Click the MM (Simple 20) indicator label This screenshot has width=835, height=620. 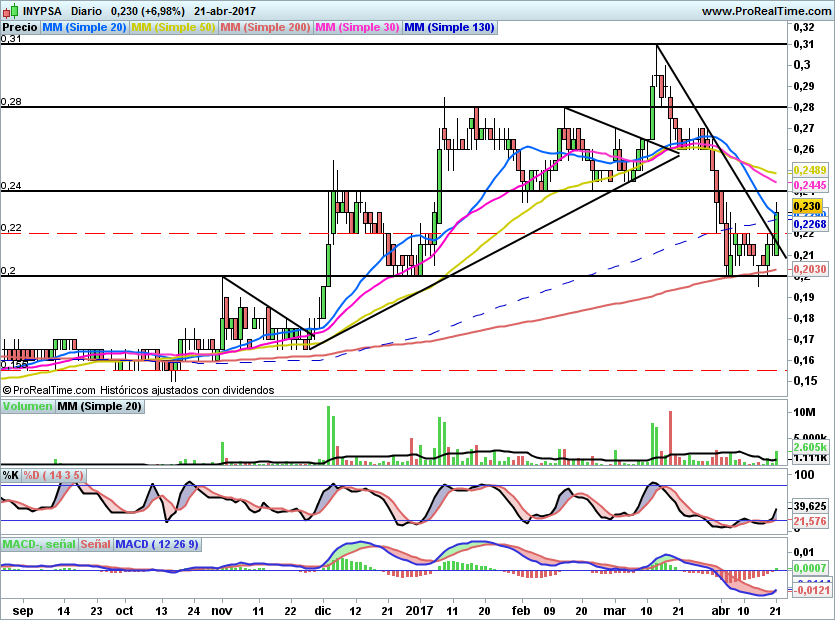pos(87,28)
